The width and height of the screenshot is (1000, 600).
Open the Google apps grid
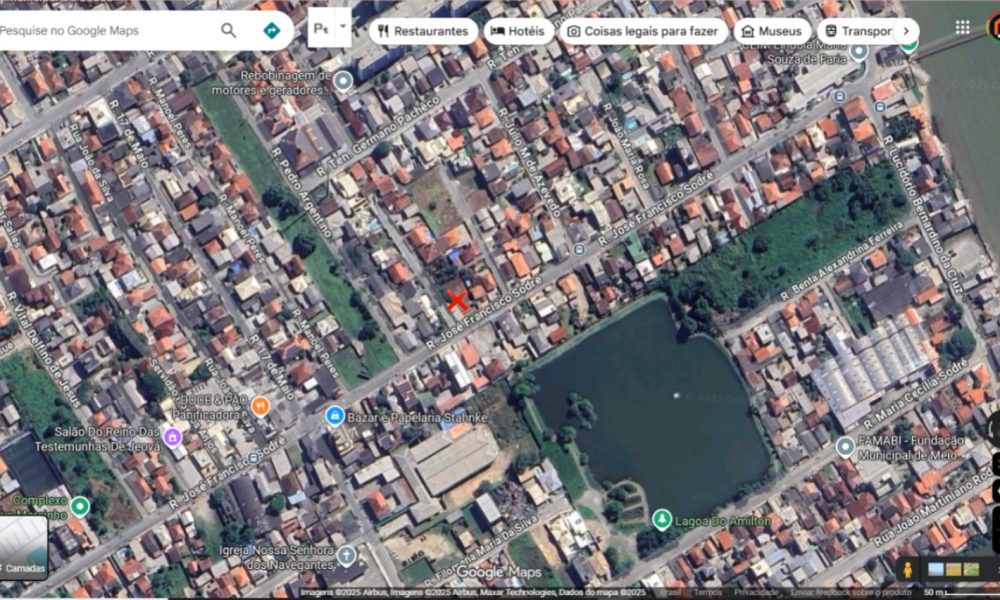(962, 28)
